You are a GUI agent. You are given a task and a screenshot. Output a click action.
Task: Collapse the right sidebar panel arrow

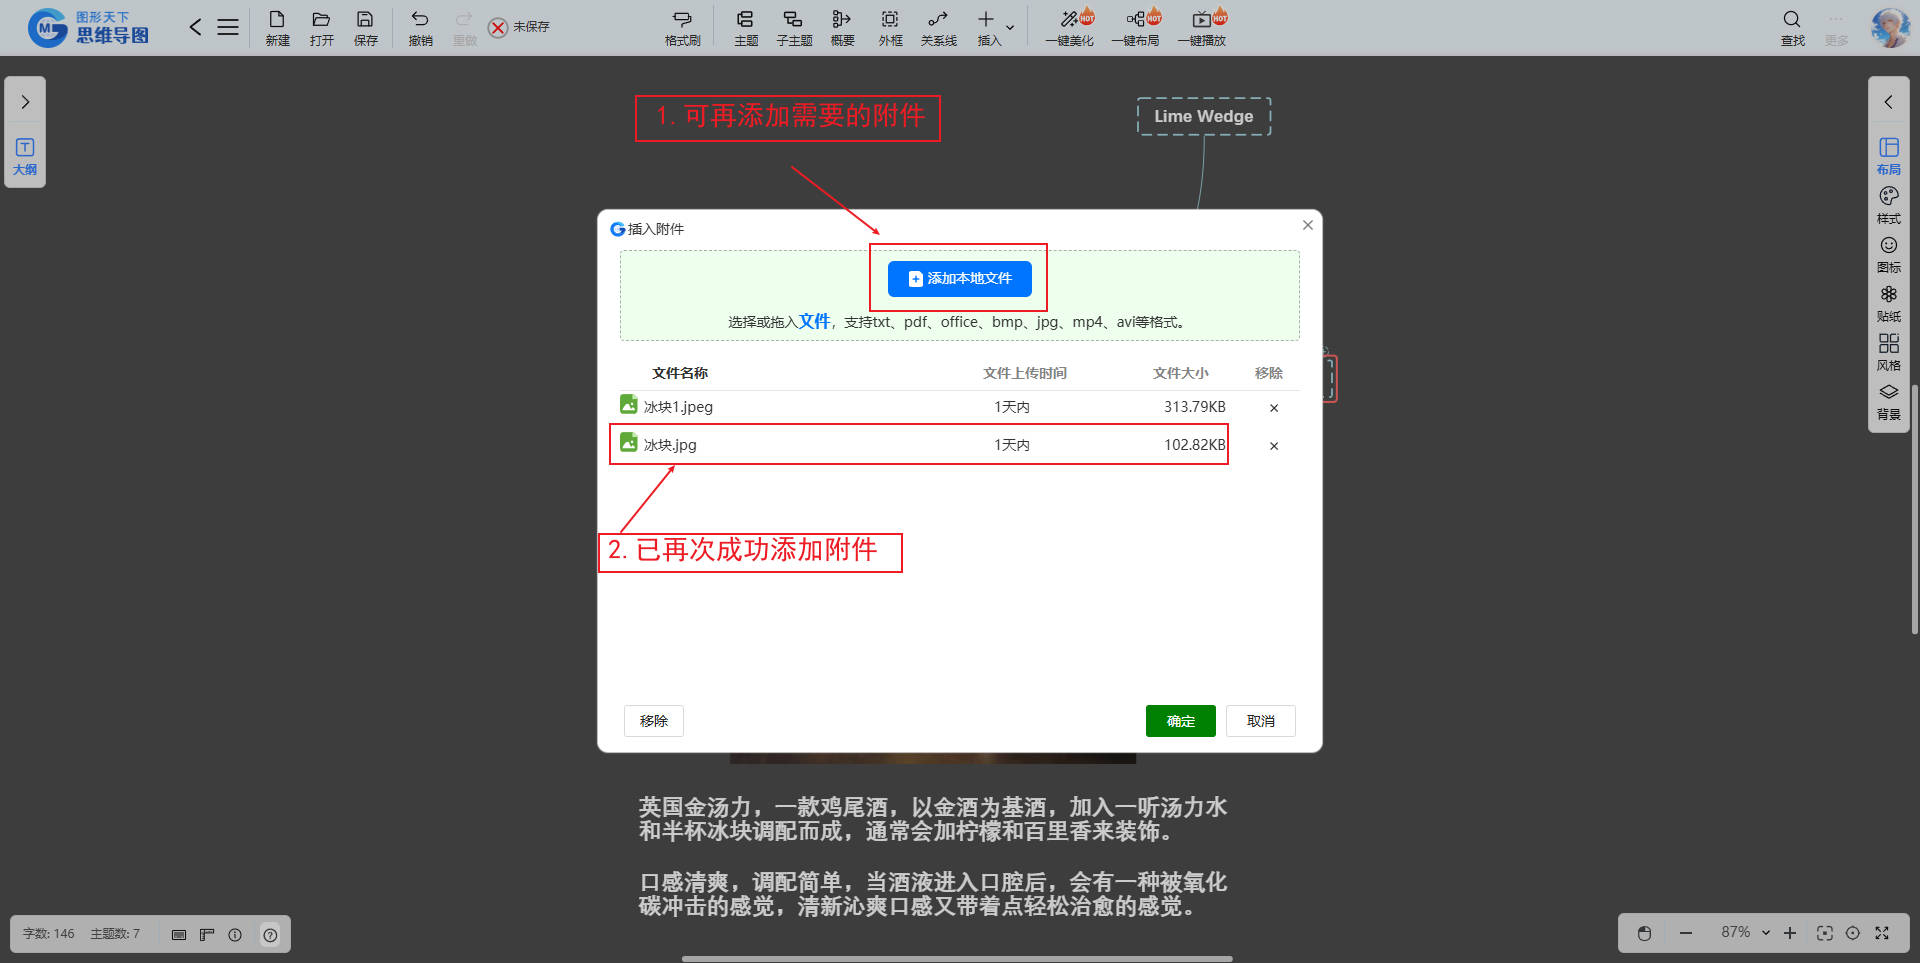point(1888,102)
